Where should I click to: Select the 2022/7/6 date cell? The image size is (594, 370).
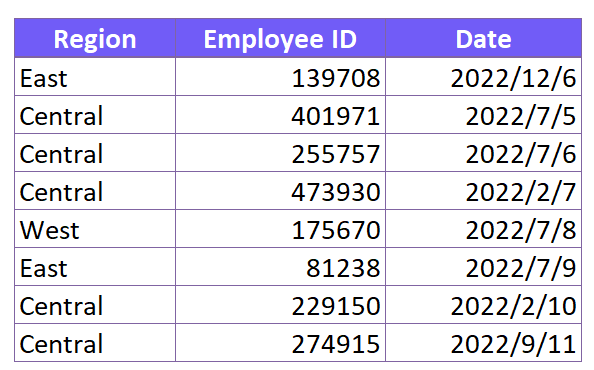(x=483, y=153)
